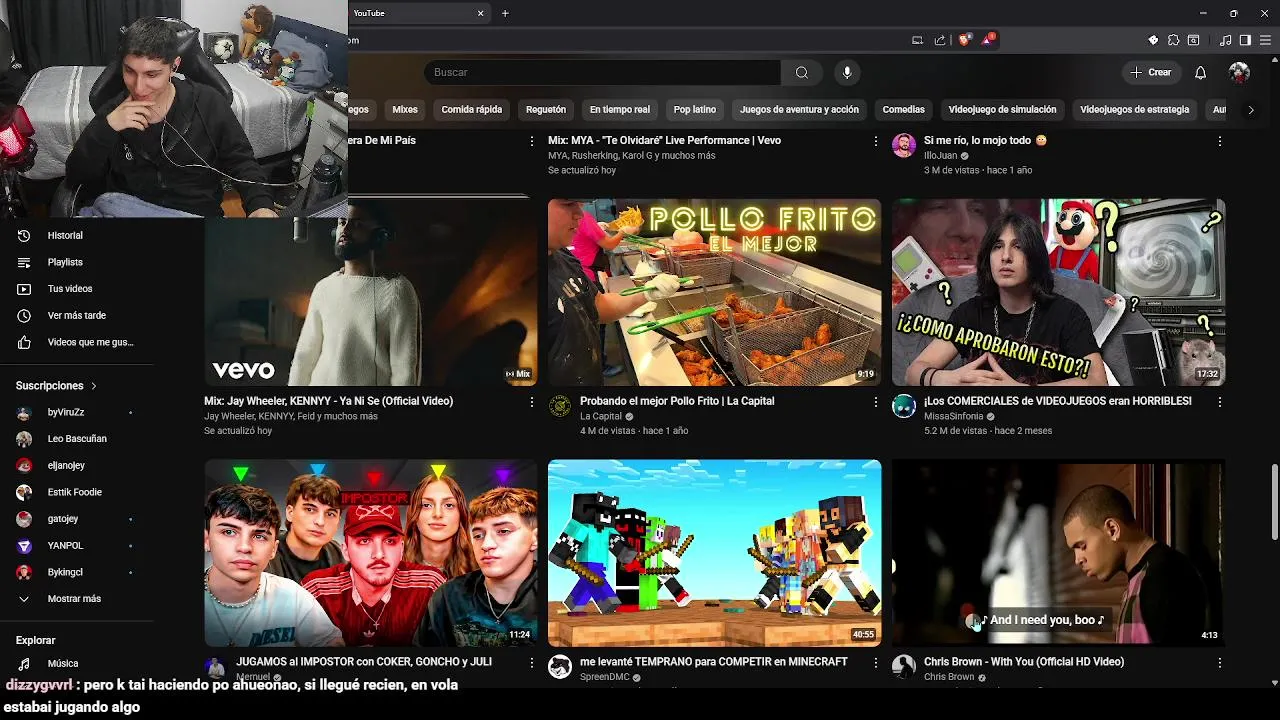This screenshot has height=720, width=1280.
Task: Click La Capital channel avatar
Action: click(560, 406)
